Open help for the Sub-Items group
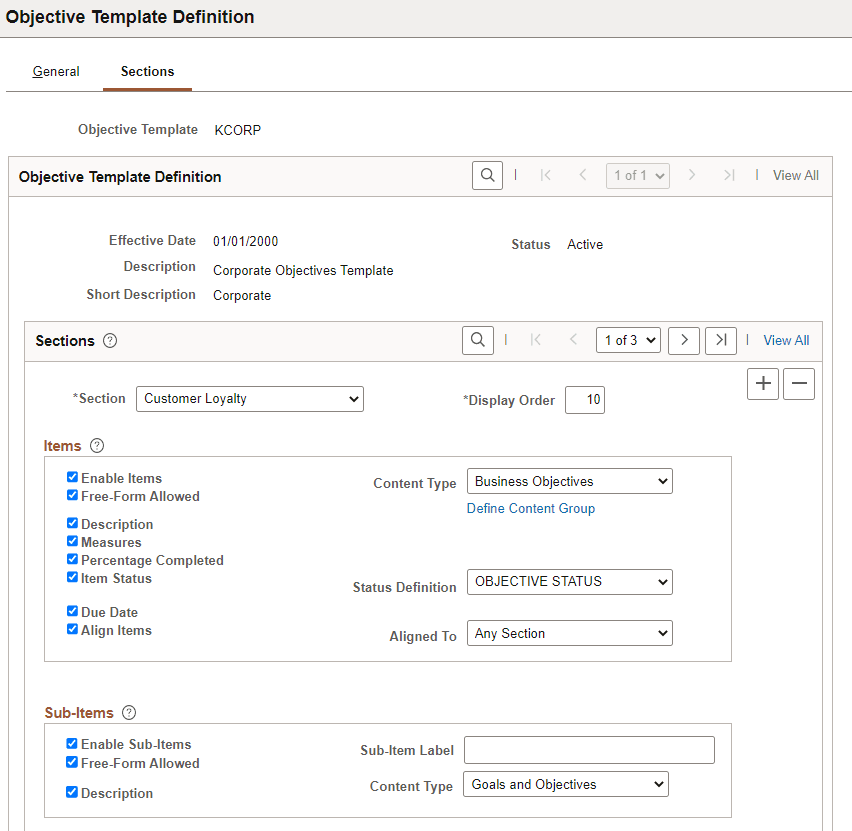This screenshot has height=831, width=852. (x=128, y=712)
